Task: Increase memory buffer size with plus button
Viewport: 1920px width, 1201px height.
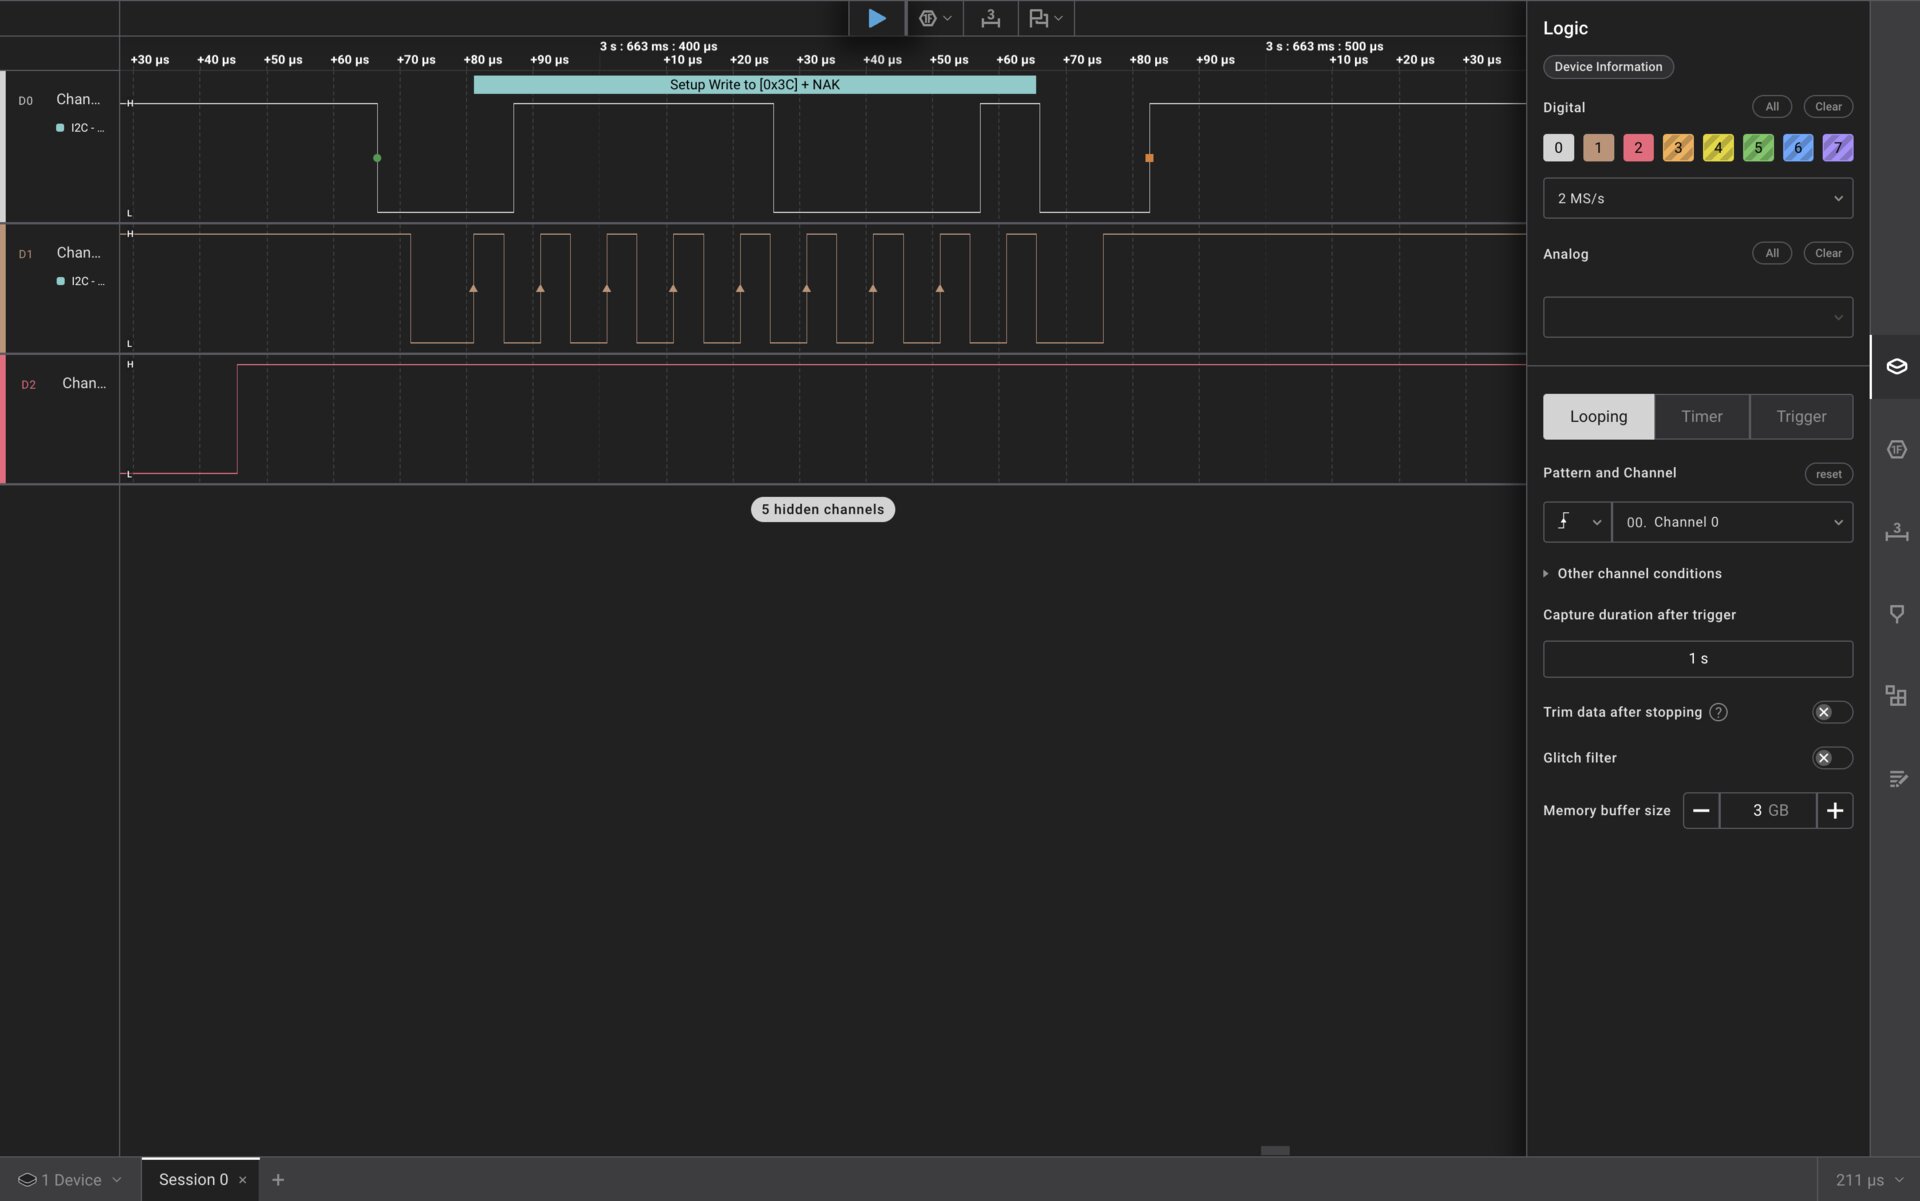Action: pos(1835,810)
